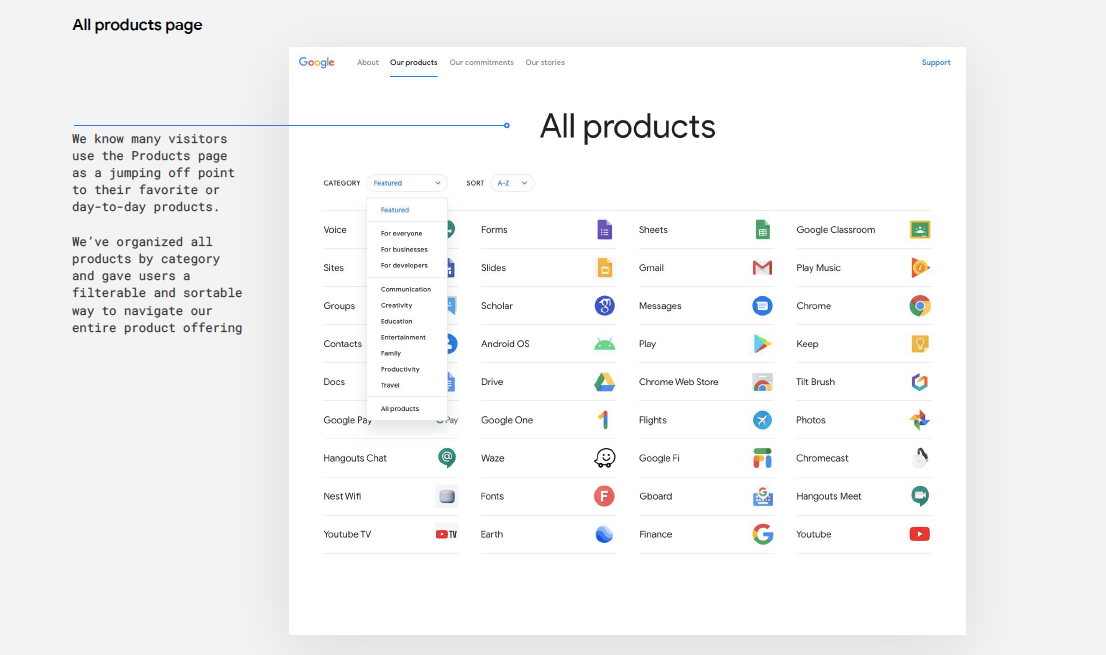
Task: Click the Finance G icon
Action: 762,534
